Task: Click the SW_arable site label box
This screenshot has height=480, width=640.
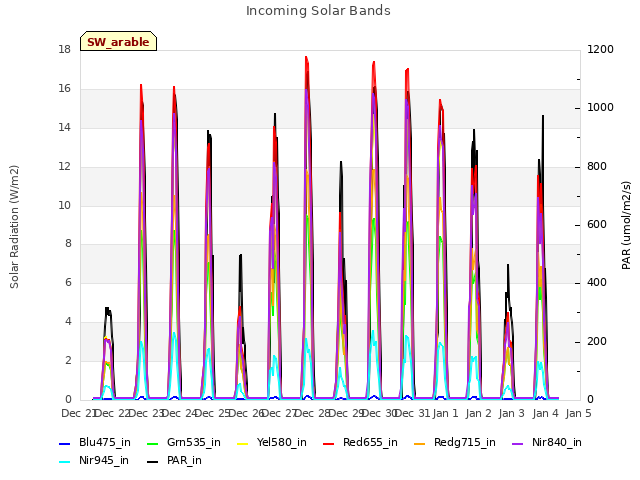Action: coord(118,41)
